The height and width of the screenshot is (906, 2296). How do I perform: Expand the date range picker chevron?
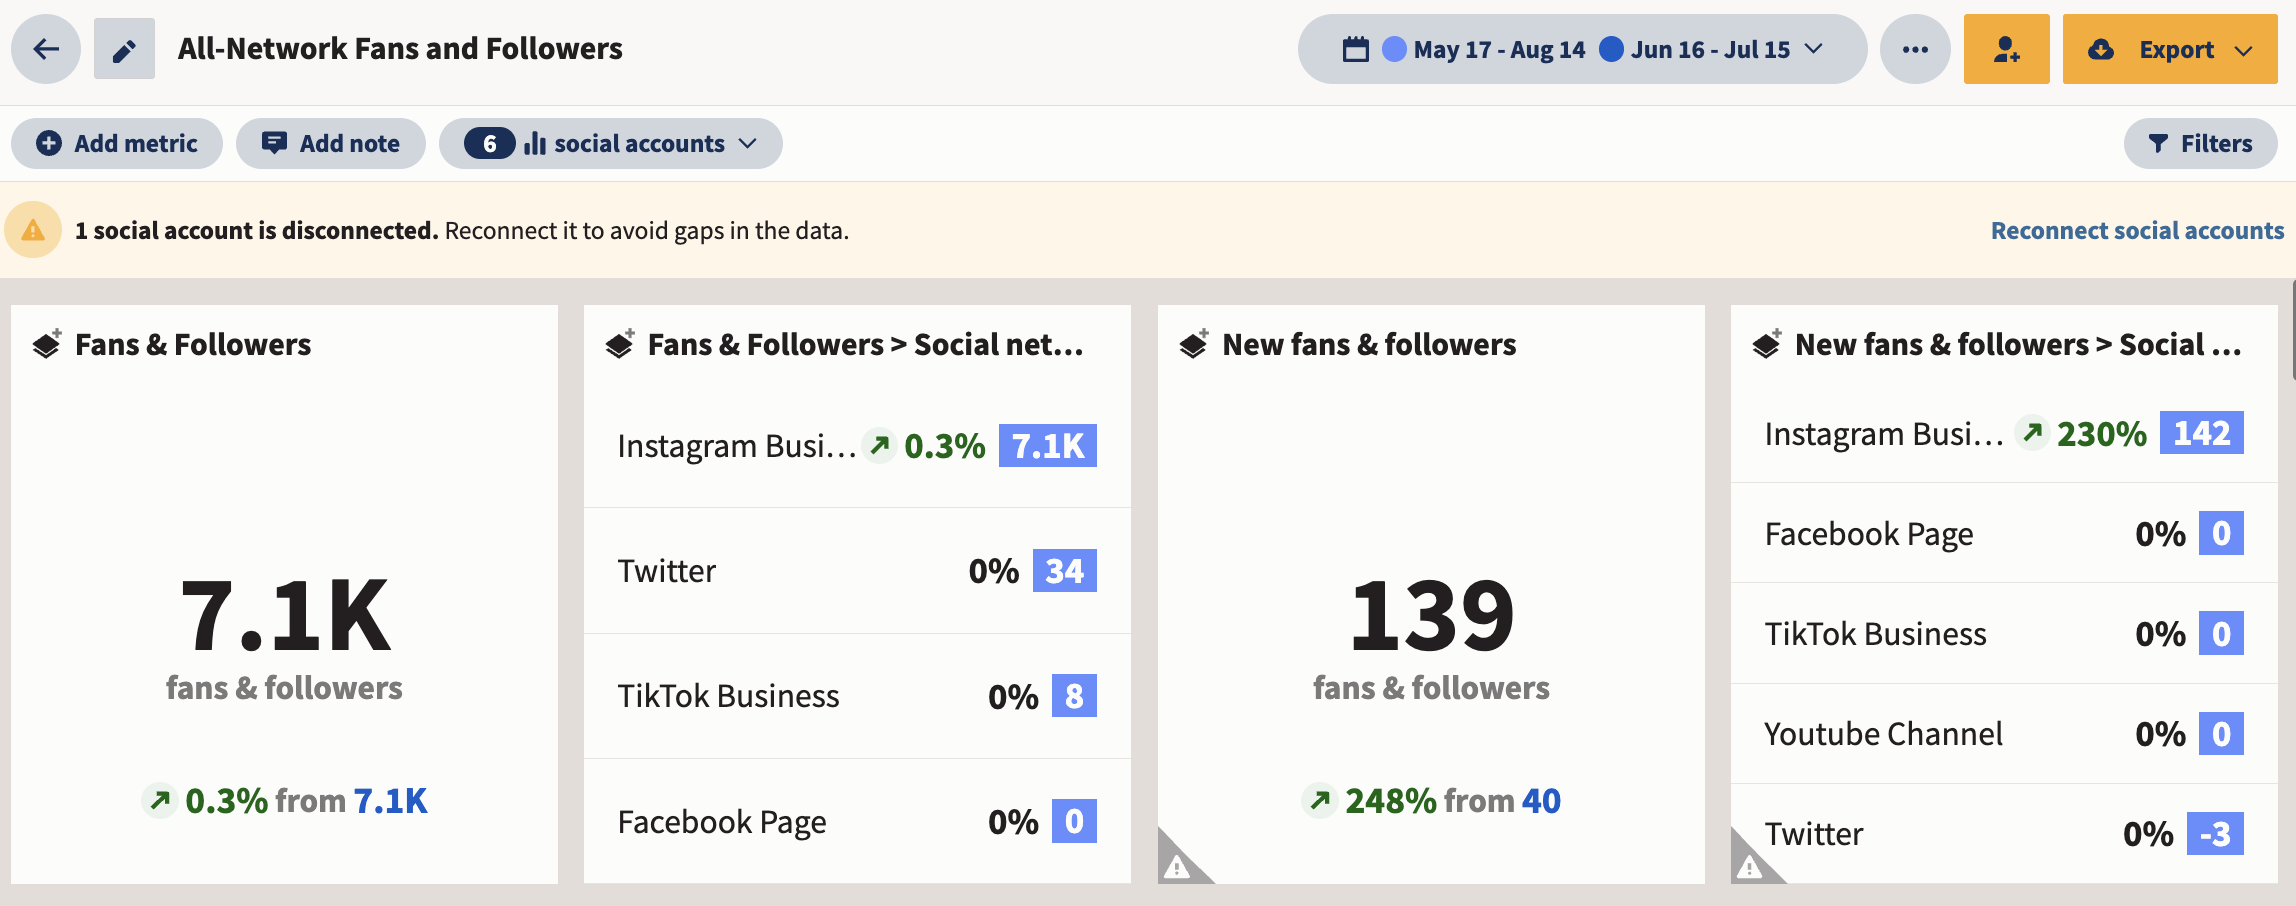[1814, 49]
